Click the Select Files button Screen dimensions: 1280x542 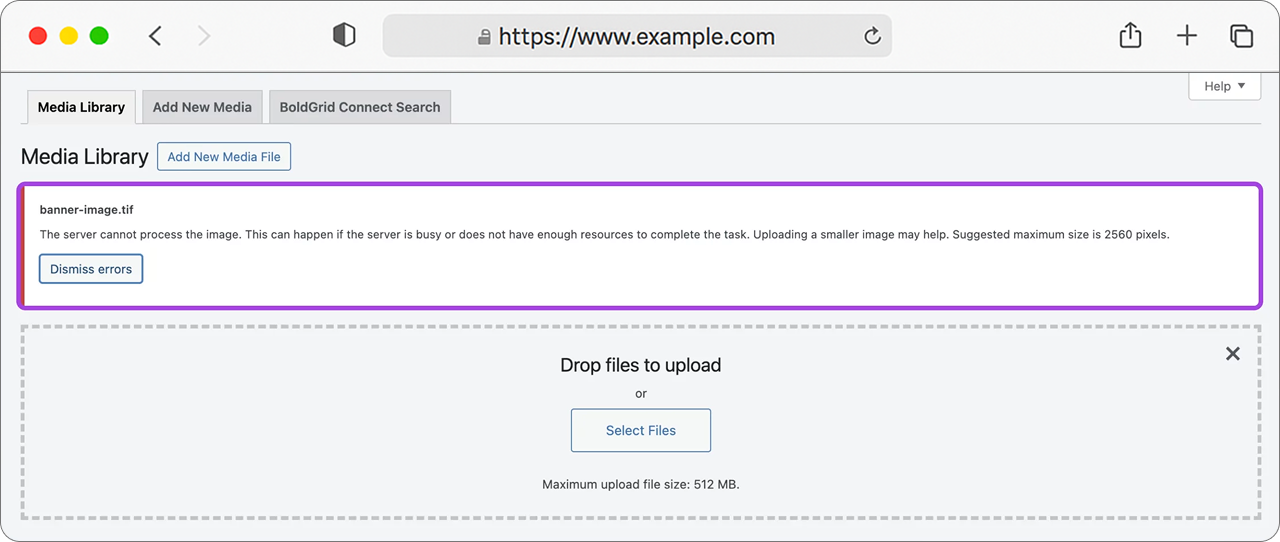coord(641,430)
